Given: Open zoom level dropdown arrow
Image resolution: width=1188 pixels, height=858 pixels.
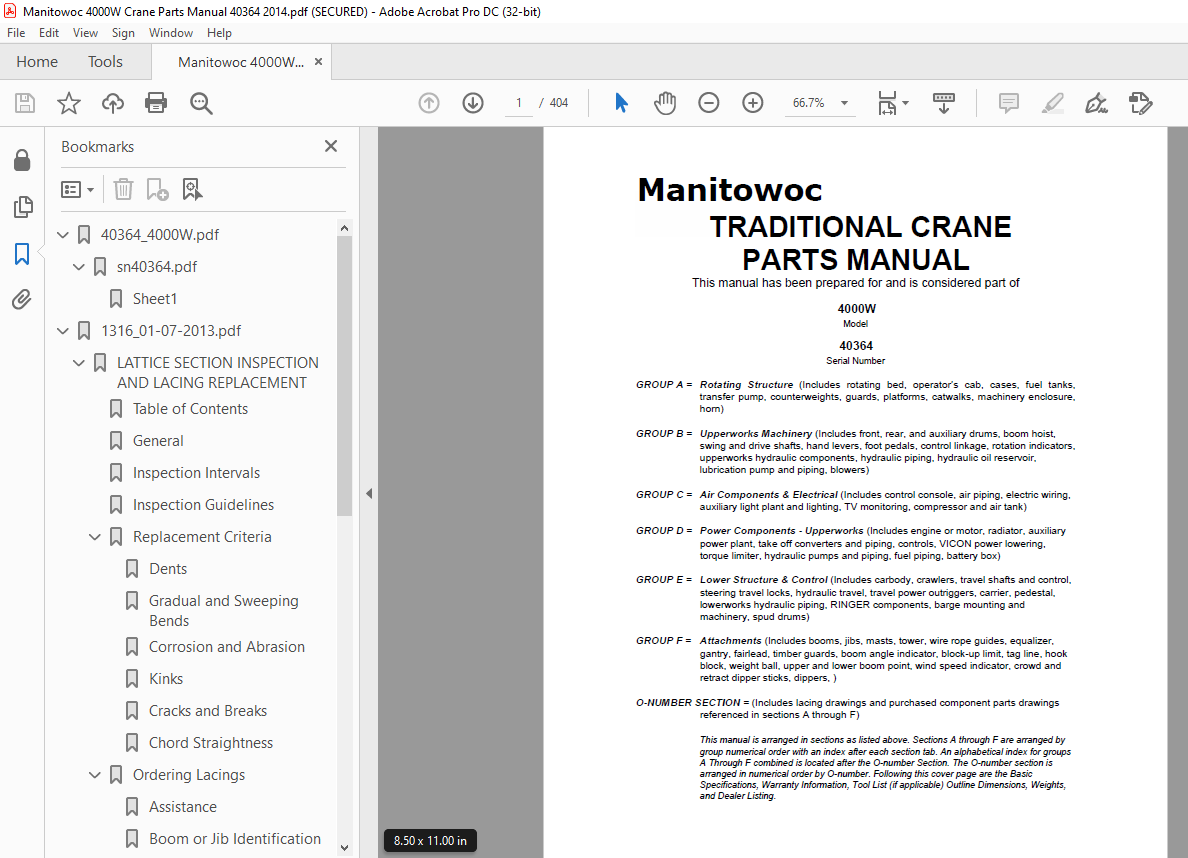Looking at the screenshot, I should (844, 103).
